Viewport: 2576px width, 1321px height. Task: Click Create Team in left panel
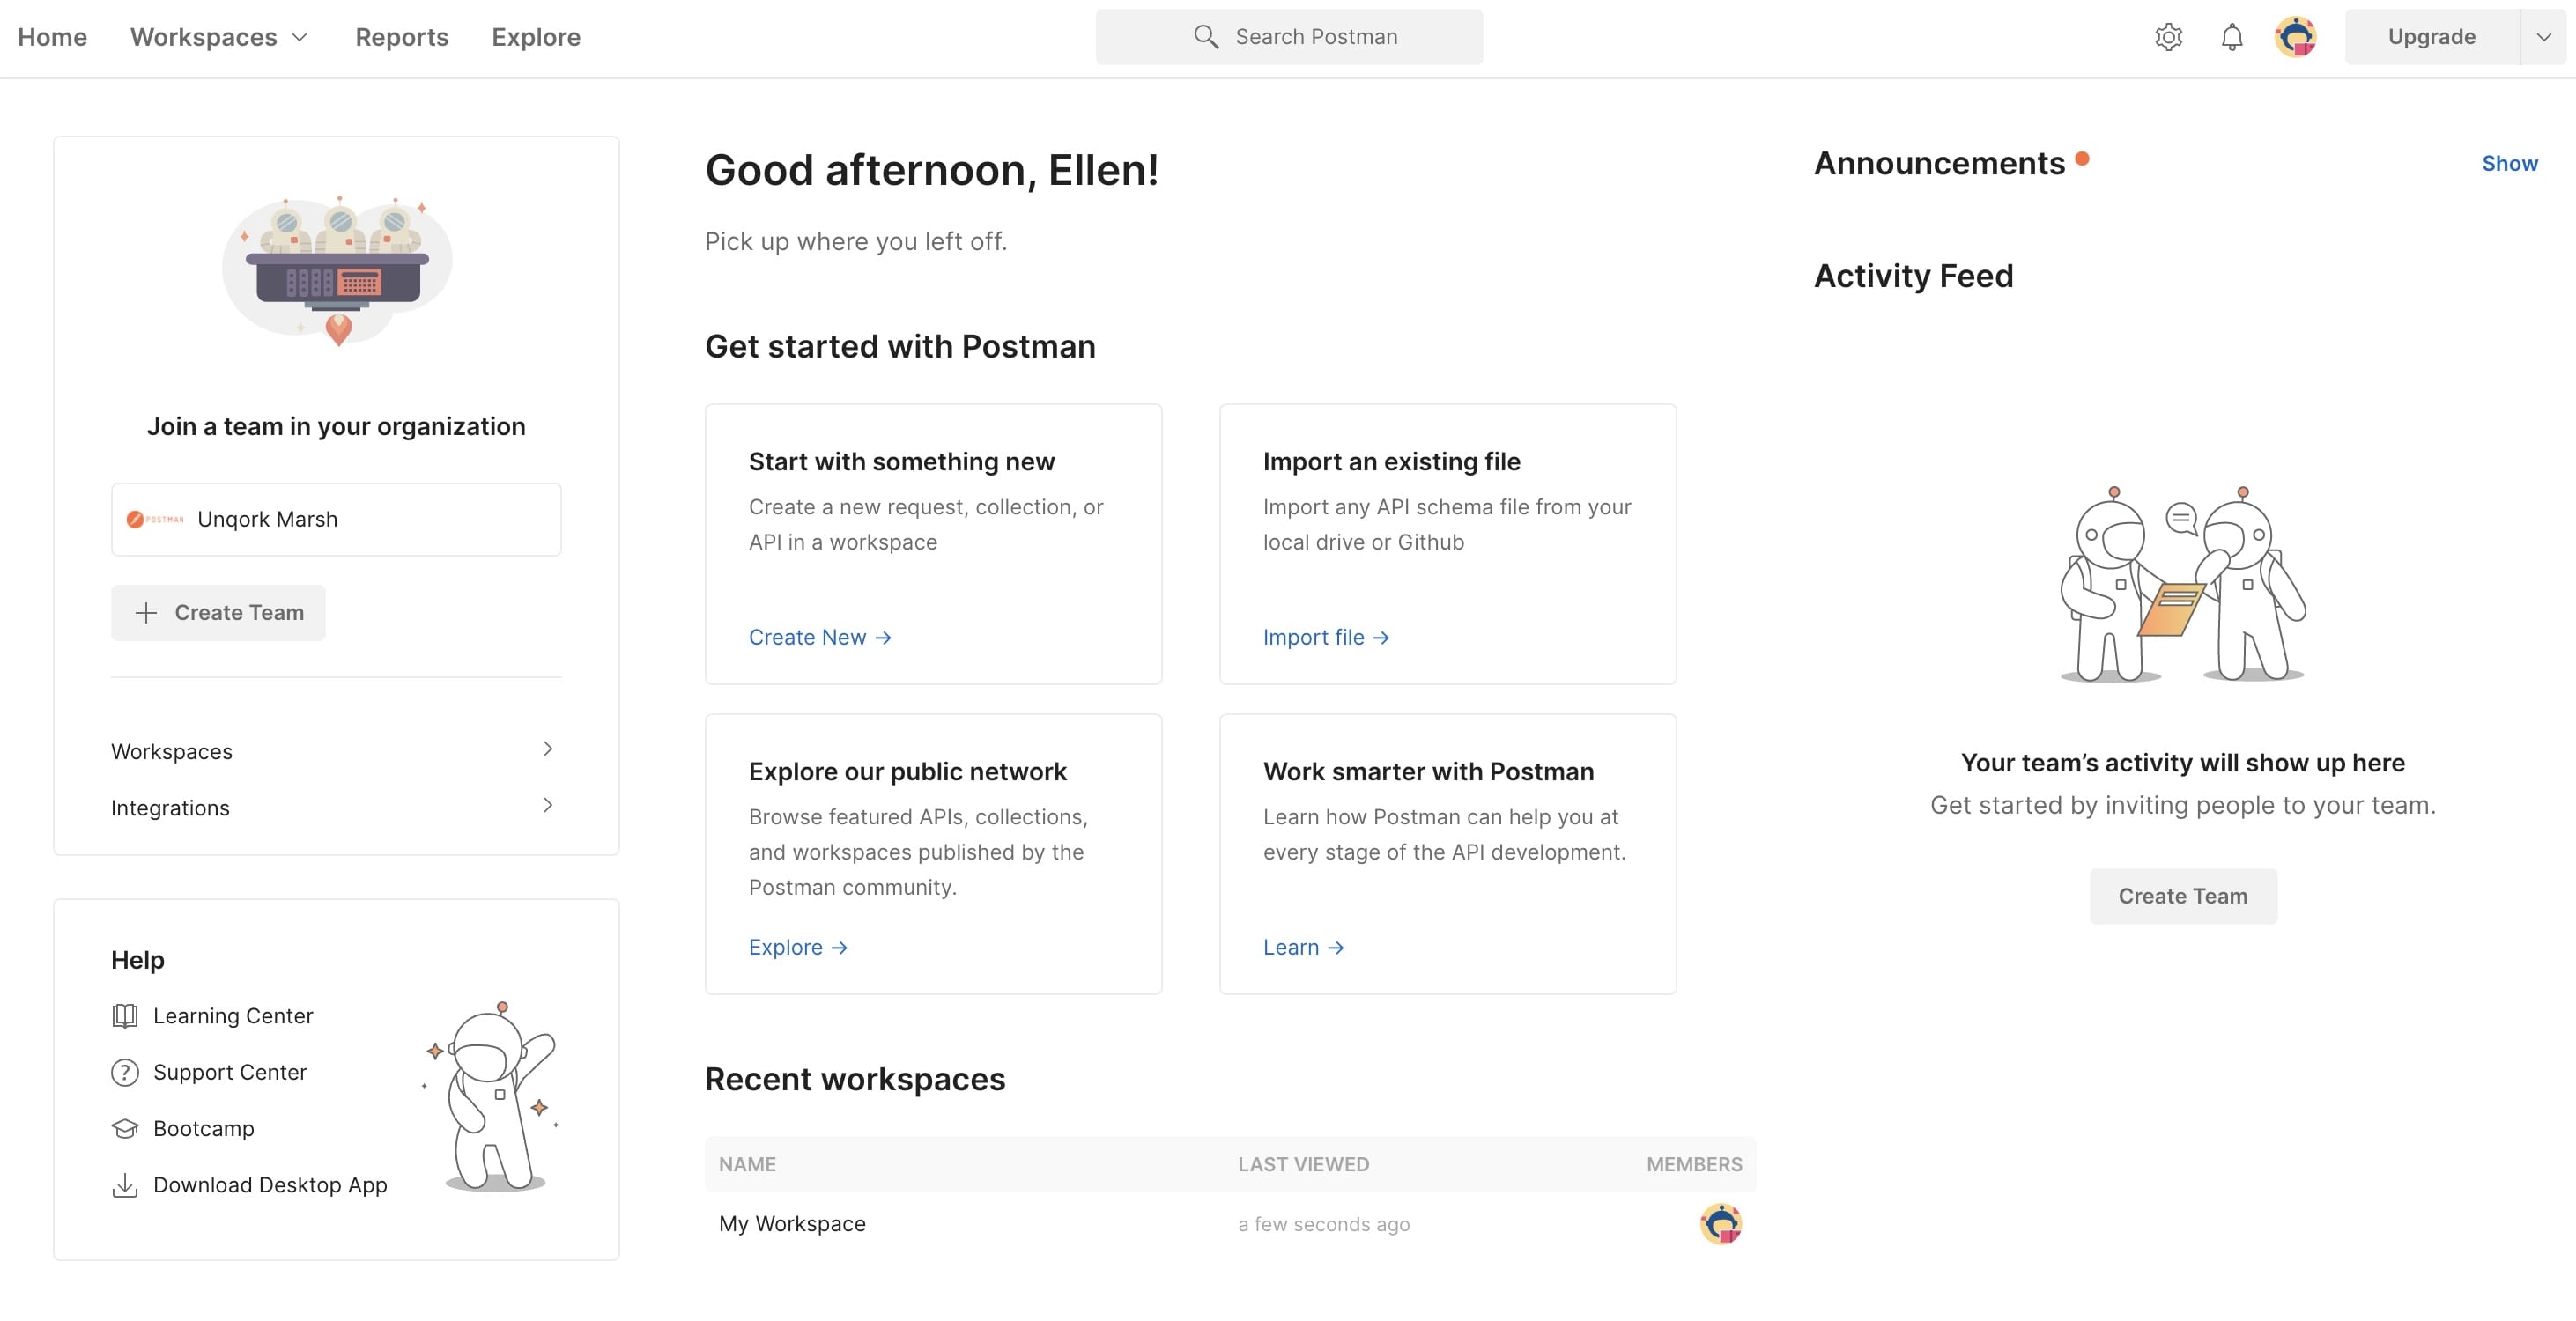coord(218,613)
